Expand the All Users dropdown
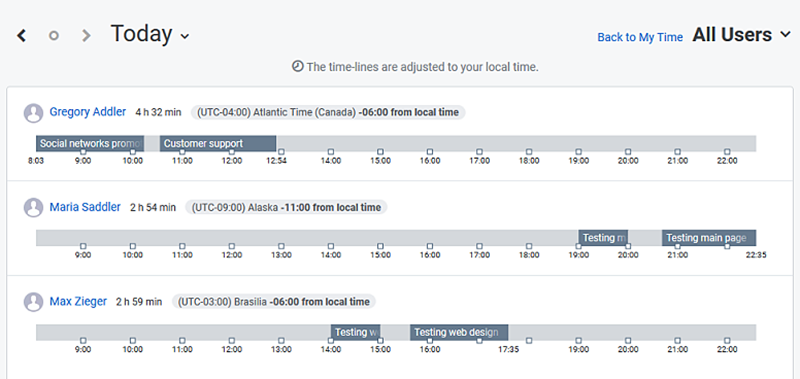 coord(741,35)
